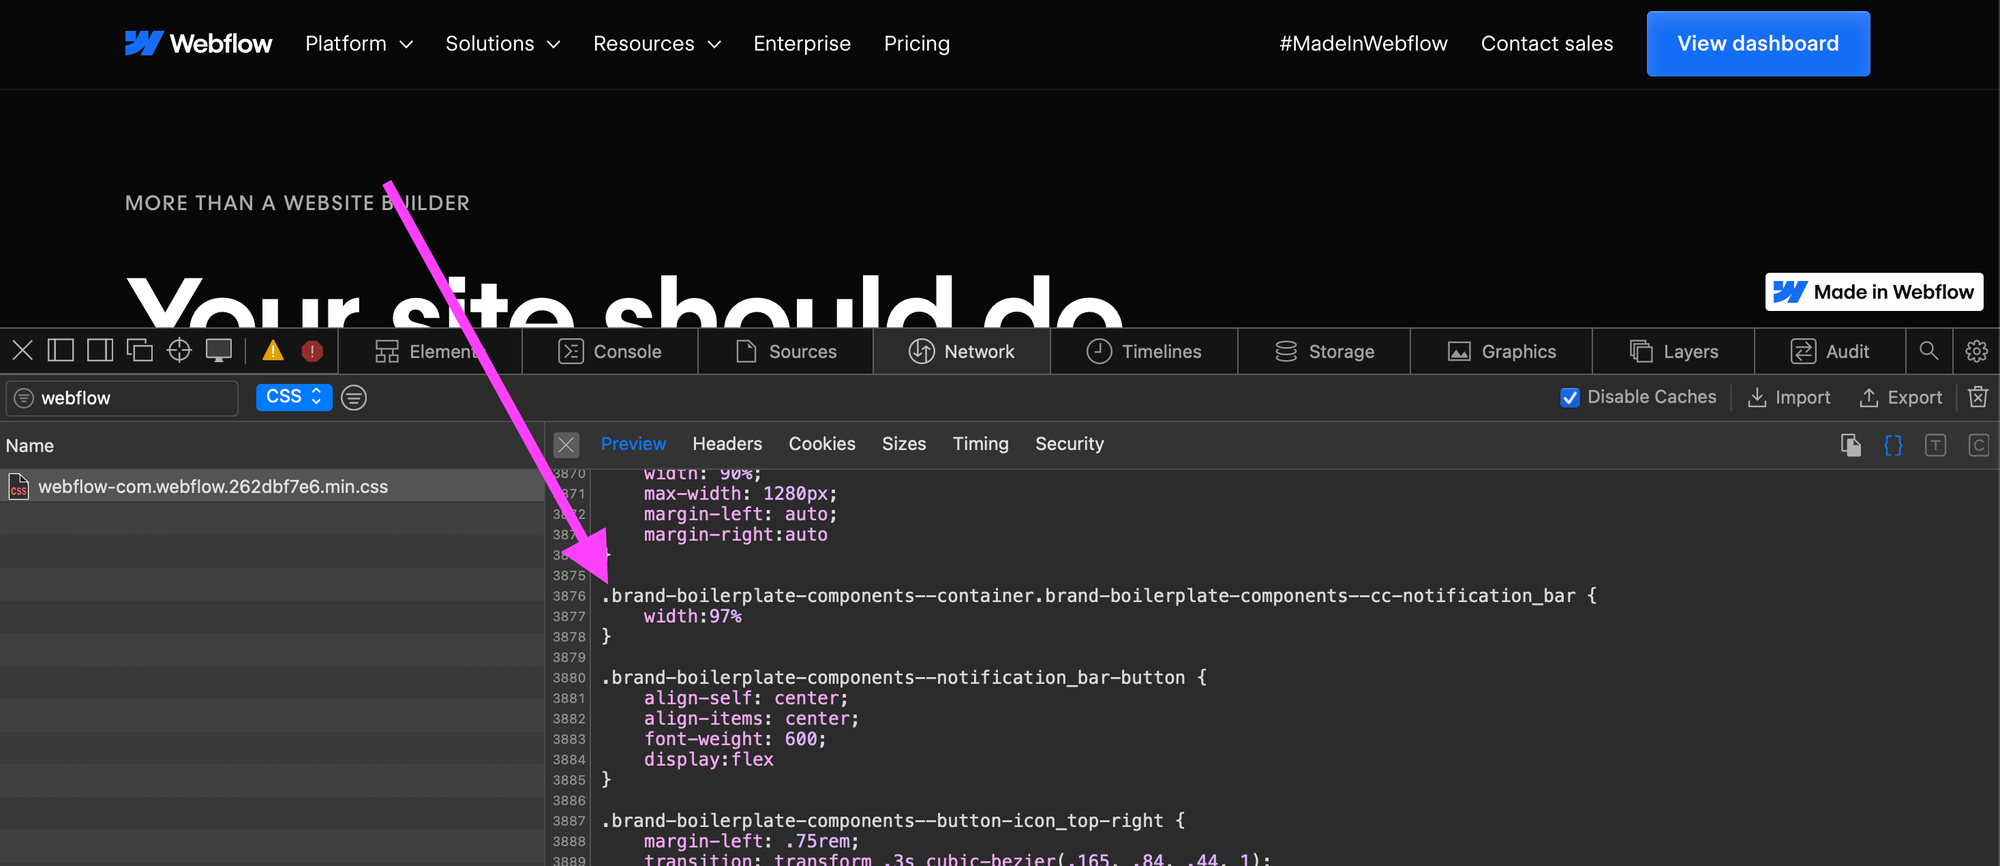Image resolution: width=2000 pixels, height=866 pixels.
Task: Click the display:flex declaration
Action: click(x=709, y=759)
